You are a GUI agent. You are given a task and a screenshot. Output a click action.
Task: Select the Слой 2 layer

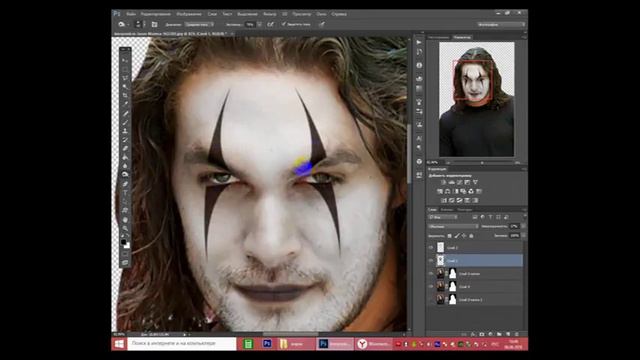476,247
